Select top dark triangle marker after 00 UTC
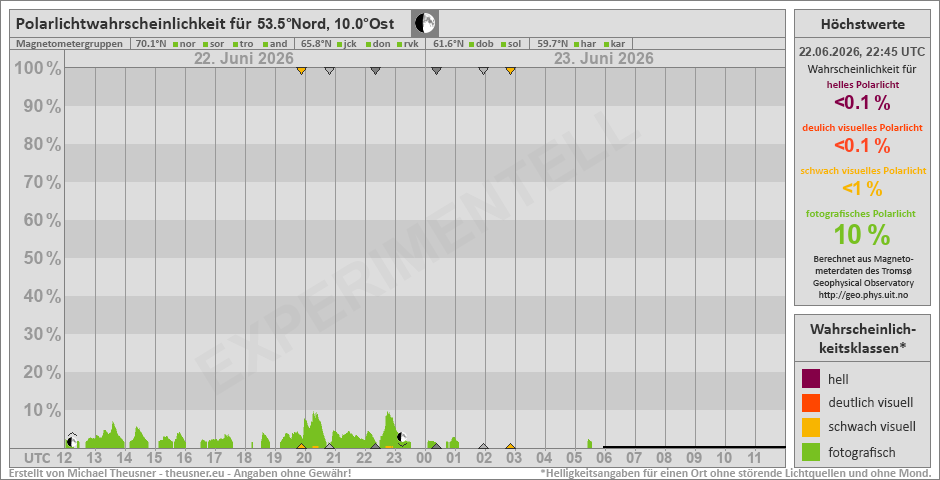The image size is (940, 480). 436,71
